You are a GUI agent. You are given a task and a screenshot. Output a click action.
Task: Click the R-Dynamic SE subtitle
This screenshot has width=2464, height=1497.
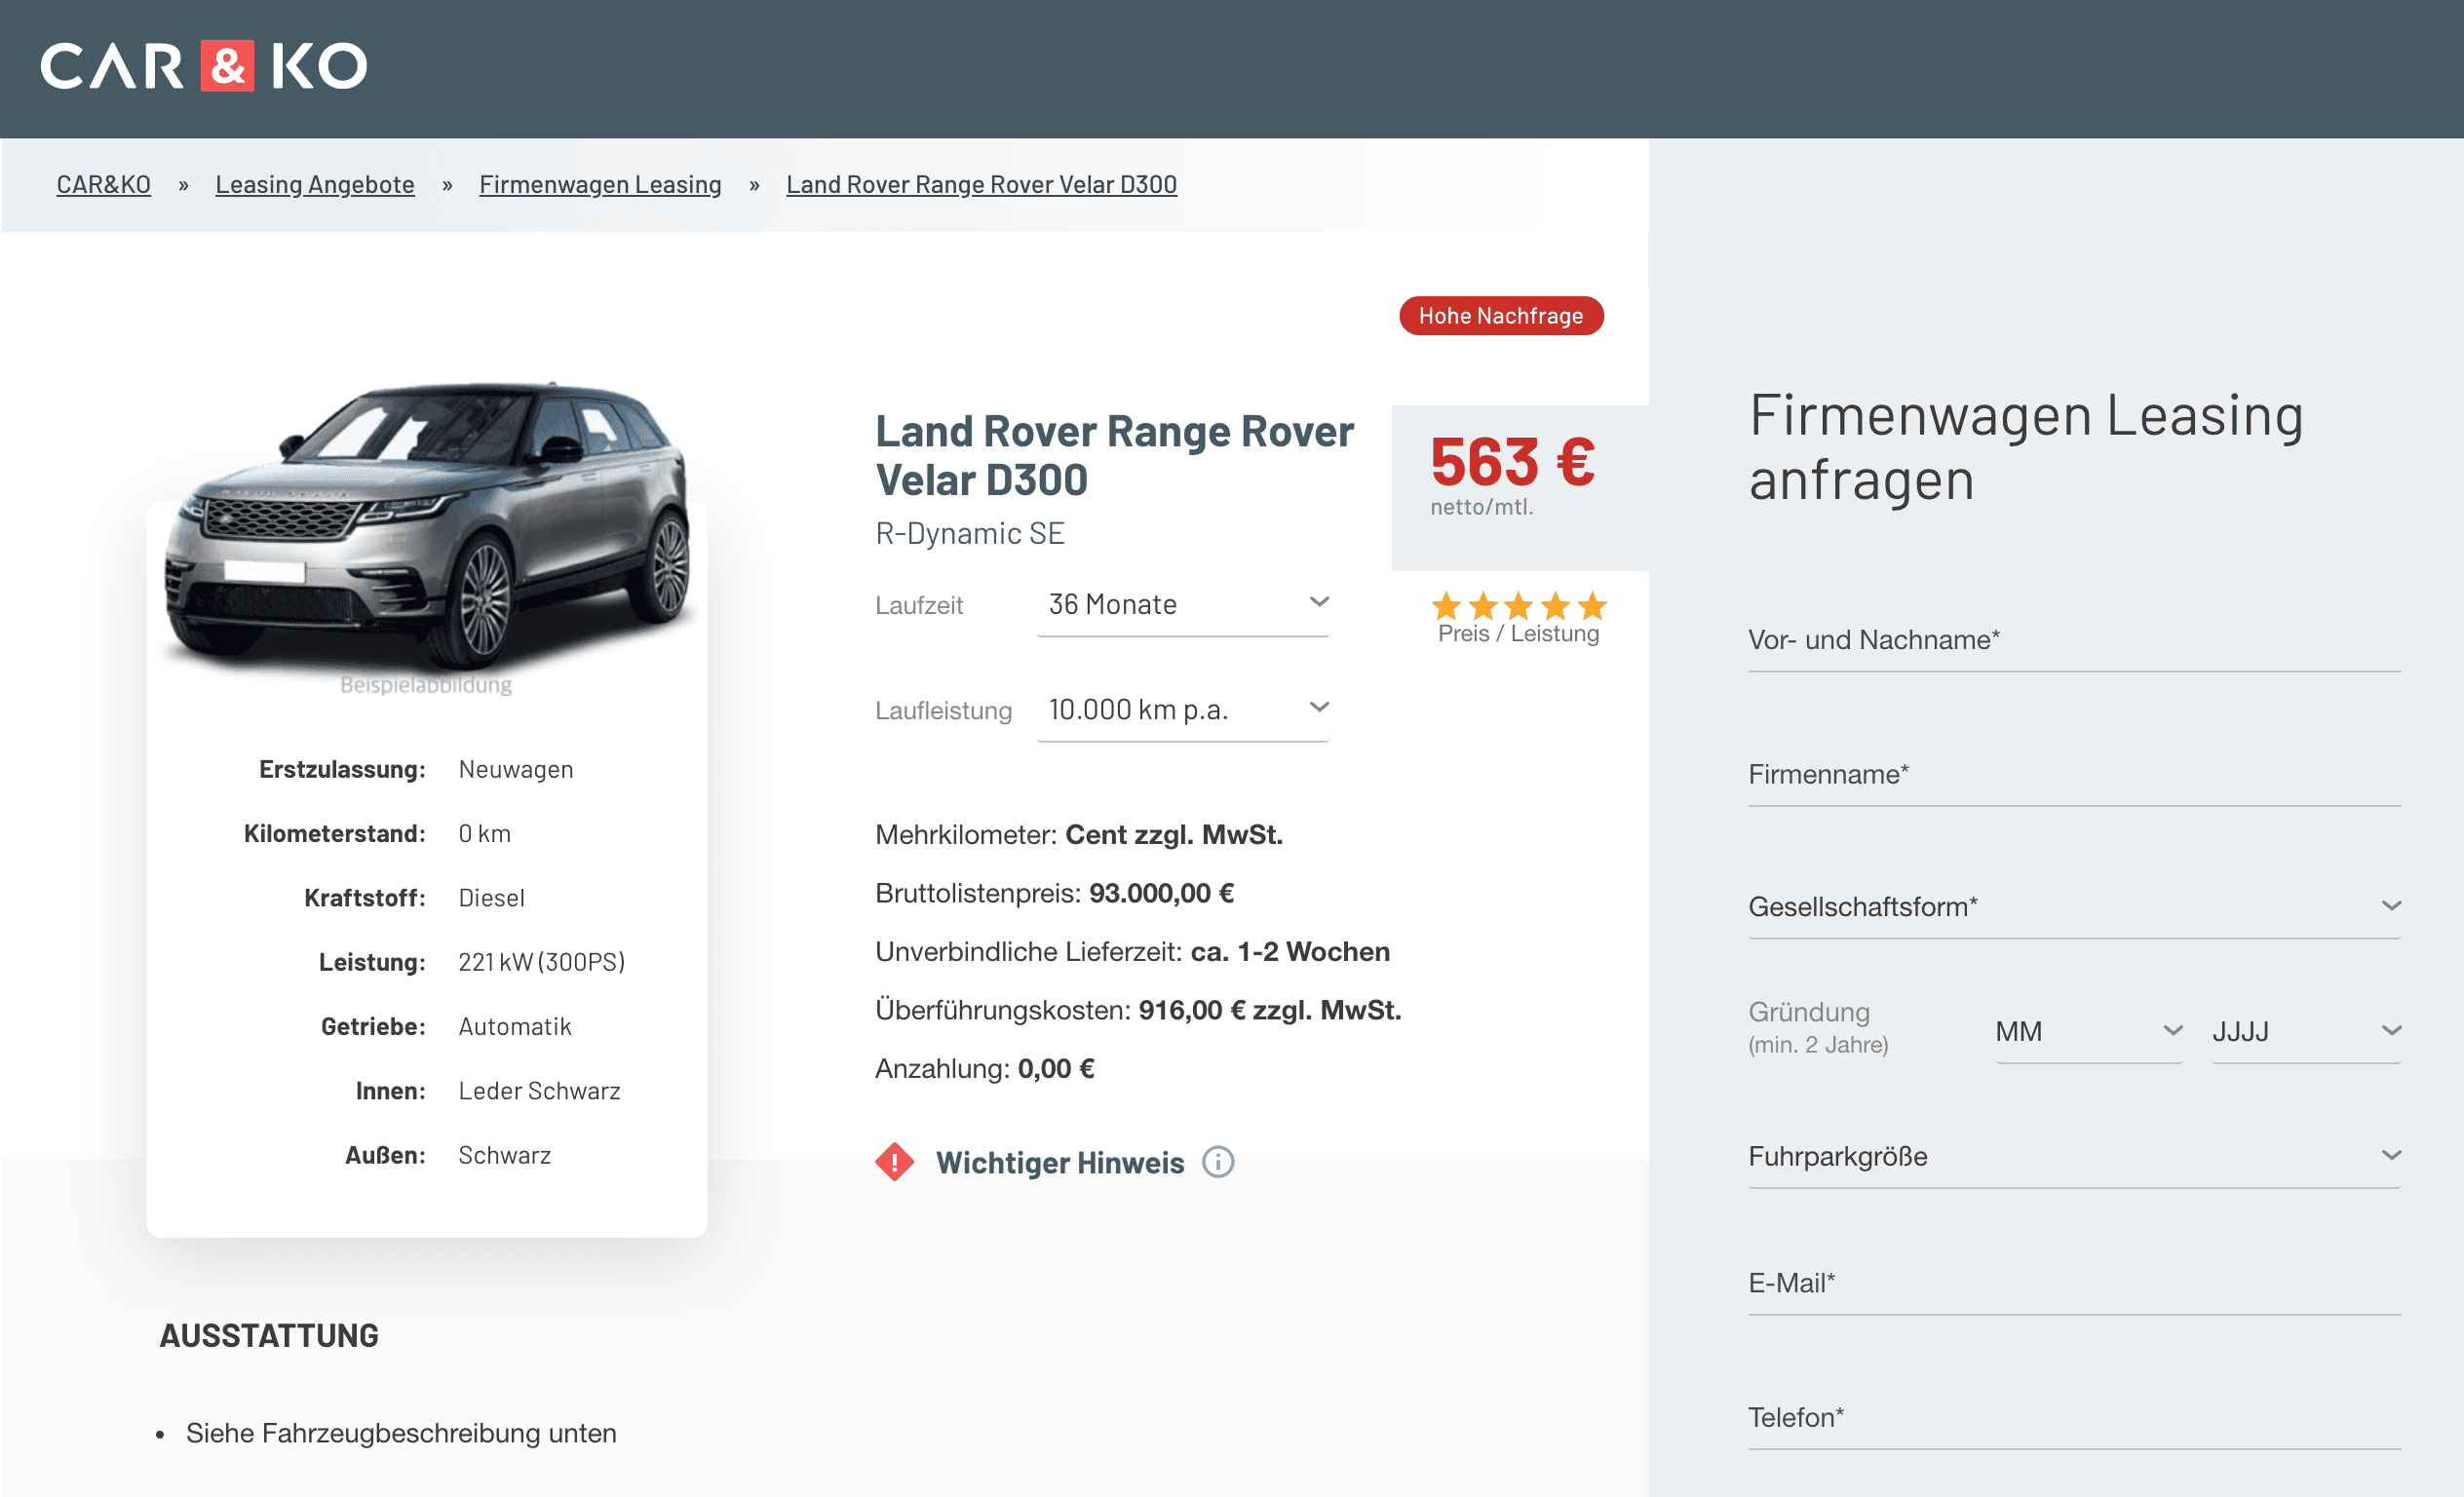(969, 533)
